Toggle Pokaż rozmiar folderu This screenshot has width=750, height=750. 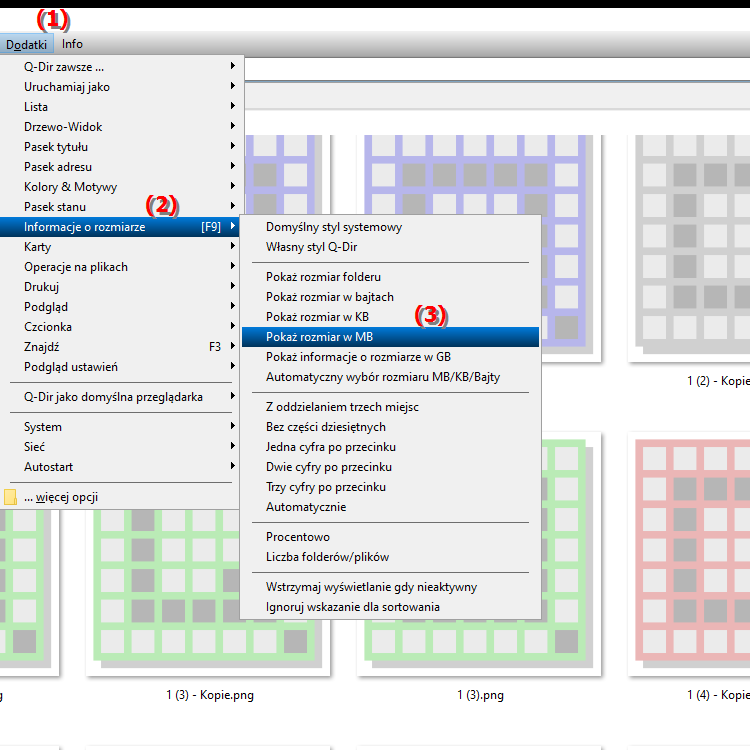(x=390, y=277)
